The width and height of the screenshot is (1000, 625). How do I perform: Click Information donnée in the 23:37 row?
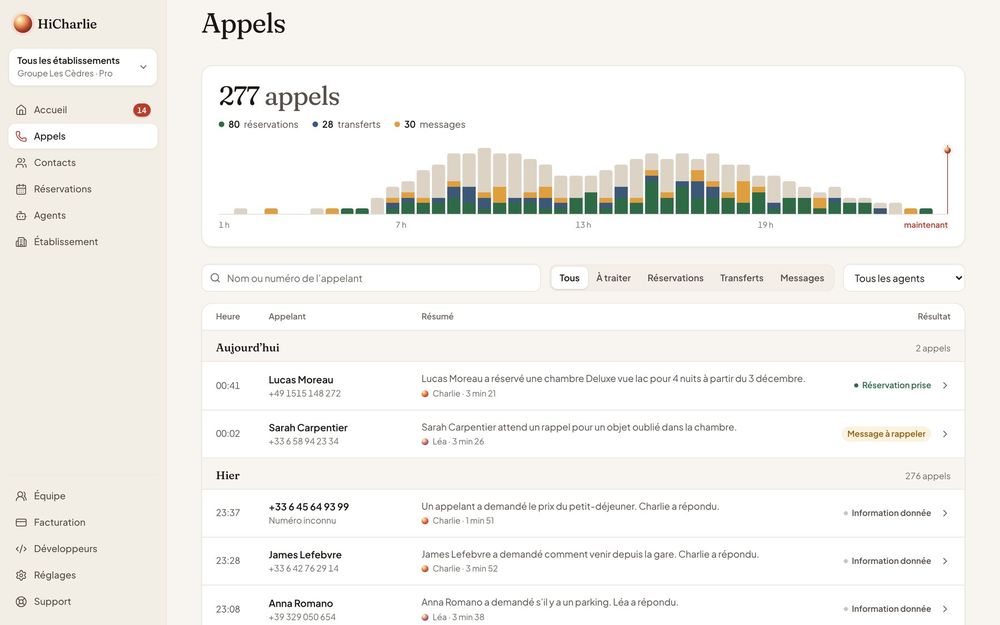887,513
